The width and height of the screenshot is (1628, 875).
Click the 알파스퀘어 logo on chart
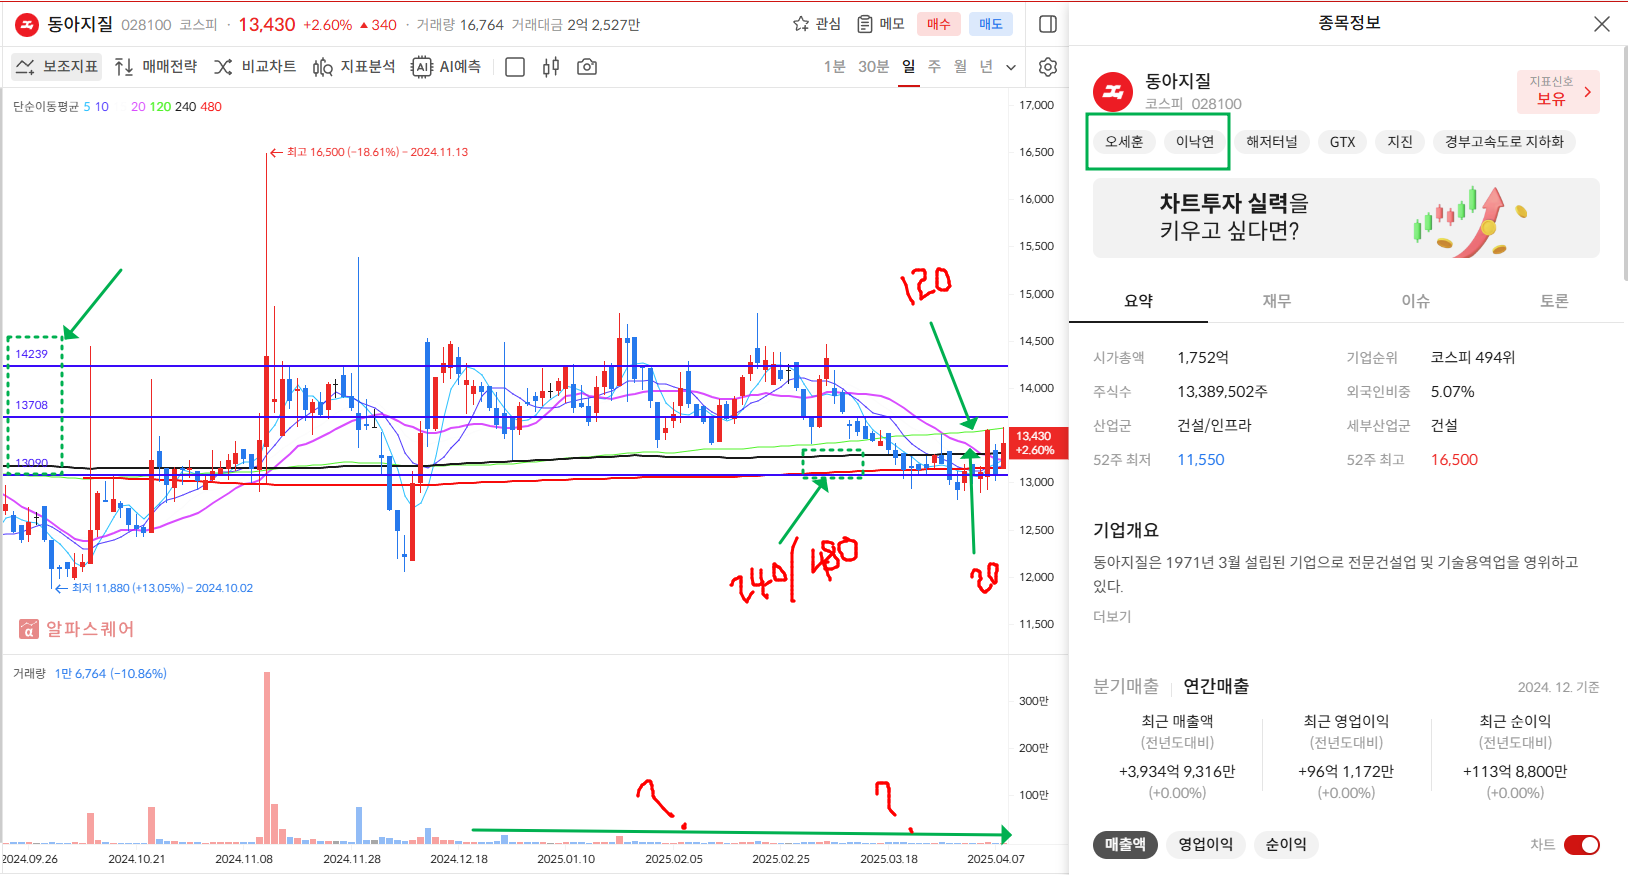coord(76,629)
